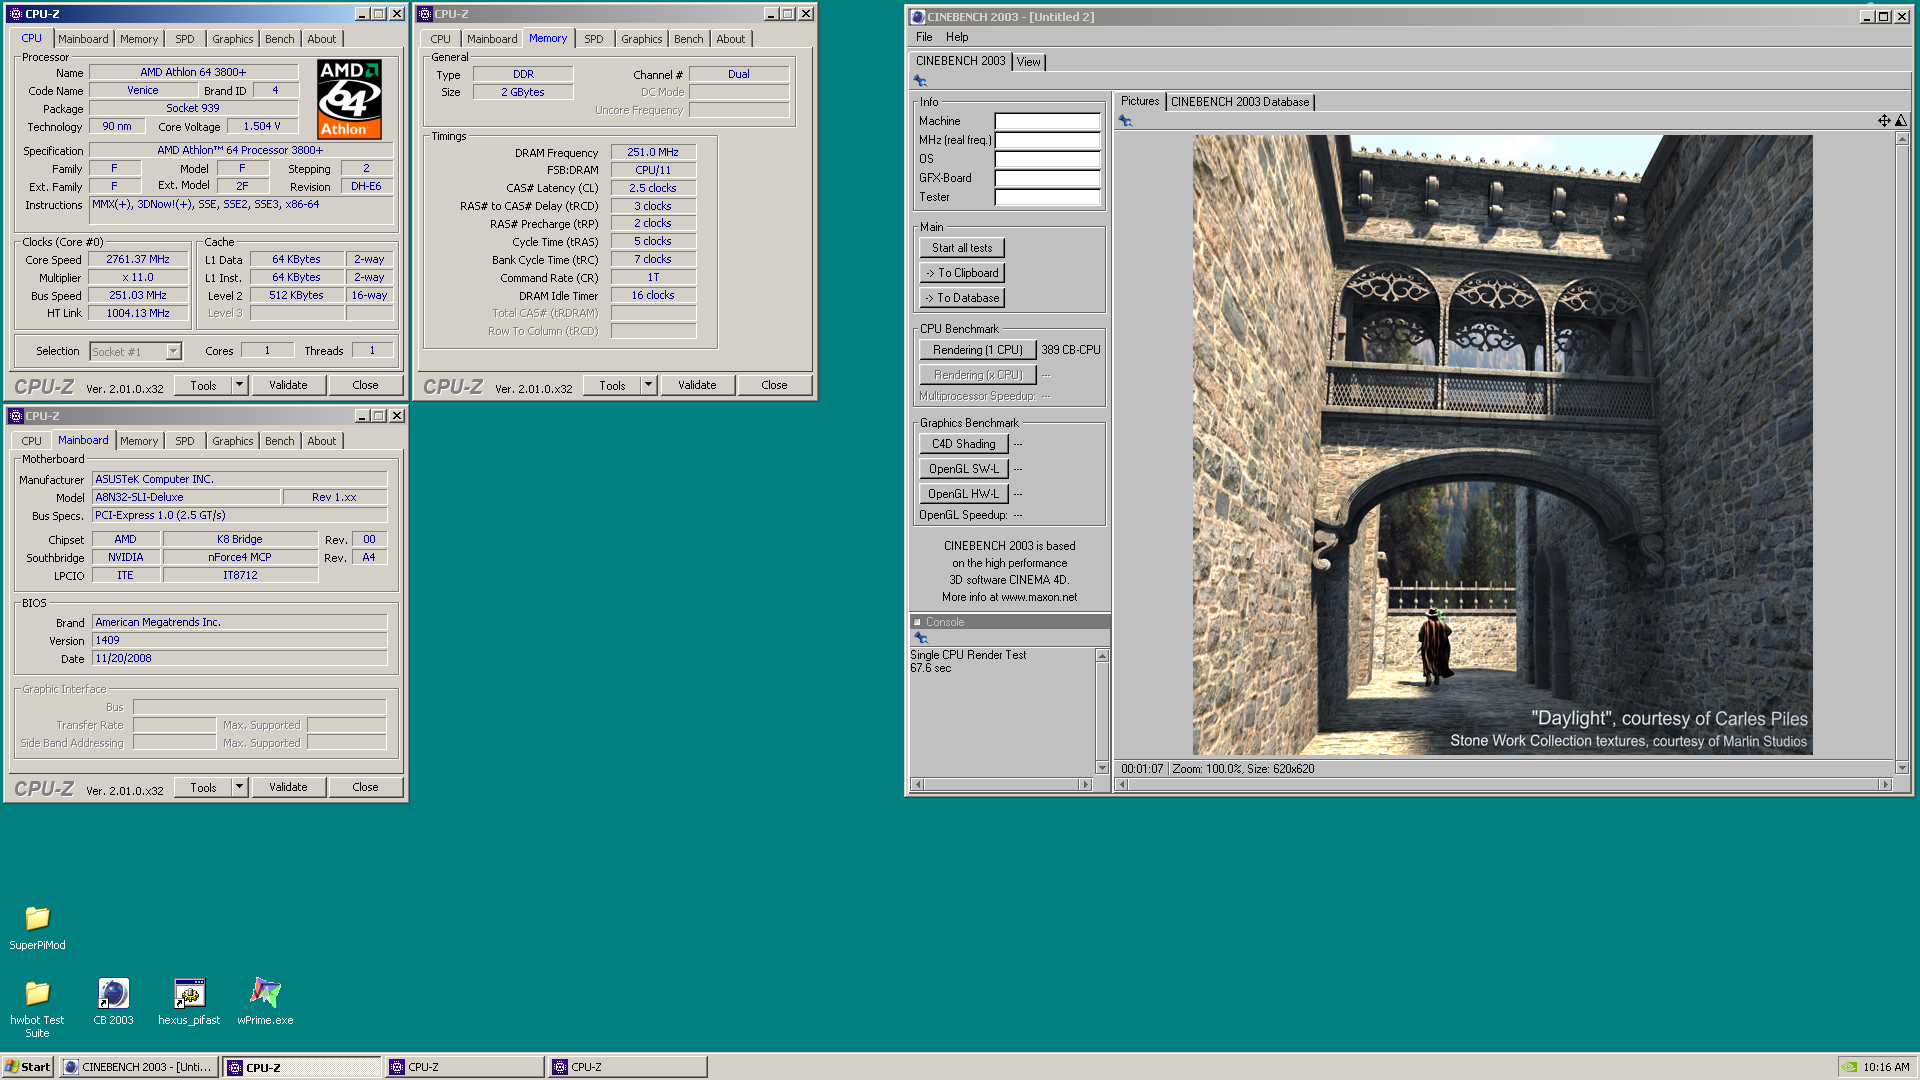Viewport: 1920px width, 1080px height.
Task: Open the Windows Start menu
Action: (x=27, y=1067)
